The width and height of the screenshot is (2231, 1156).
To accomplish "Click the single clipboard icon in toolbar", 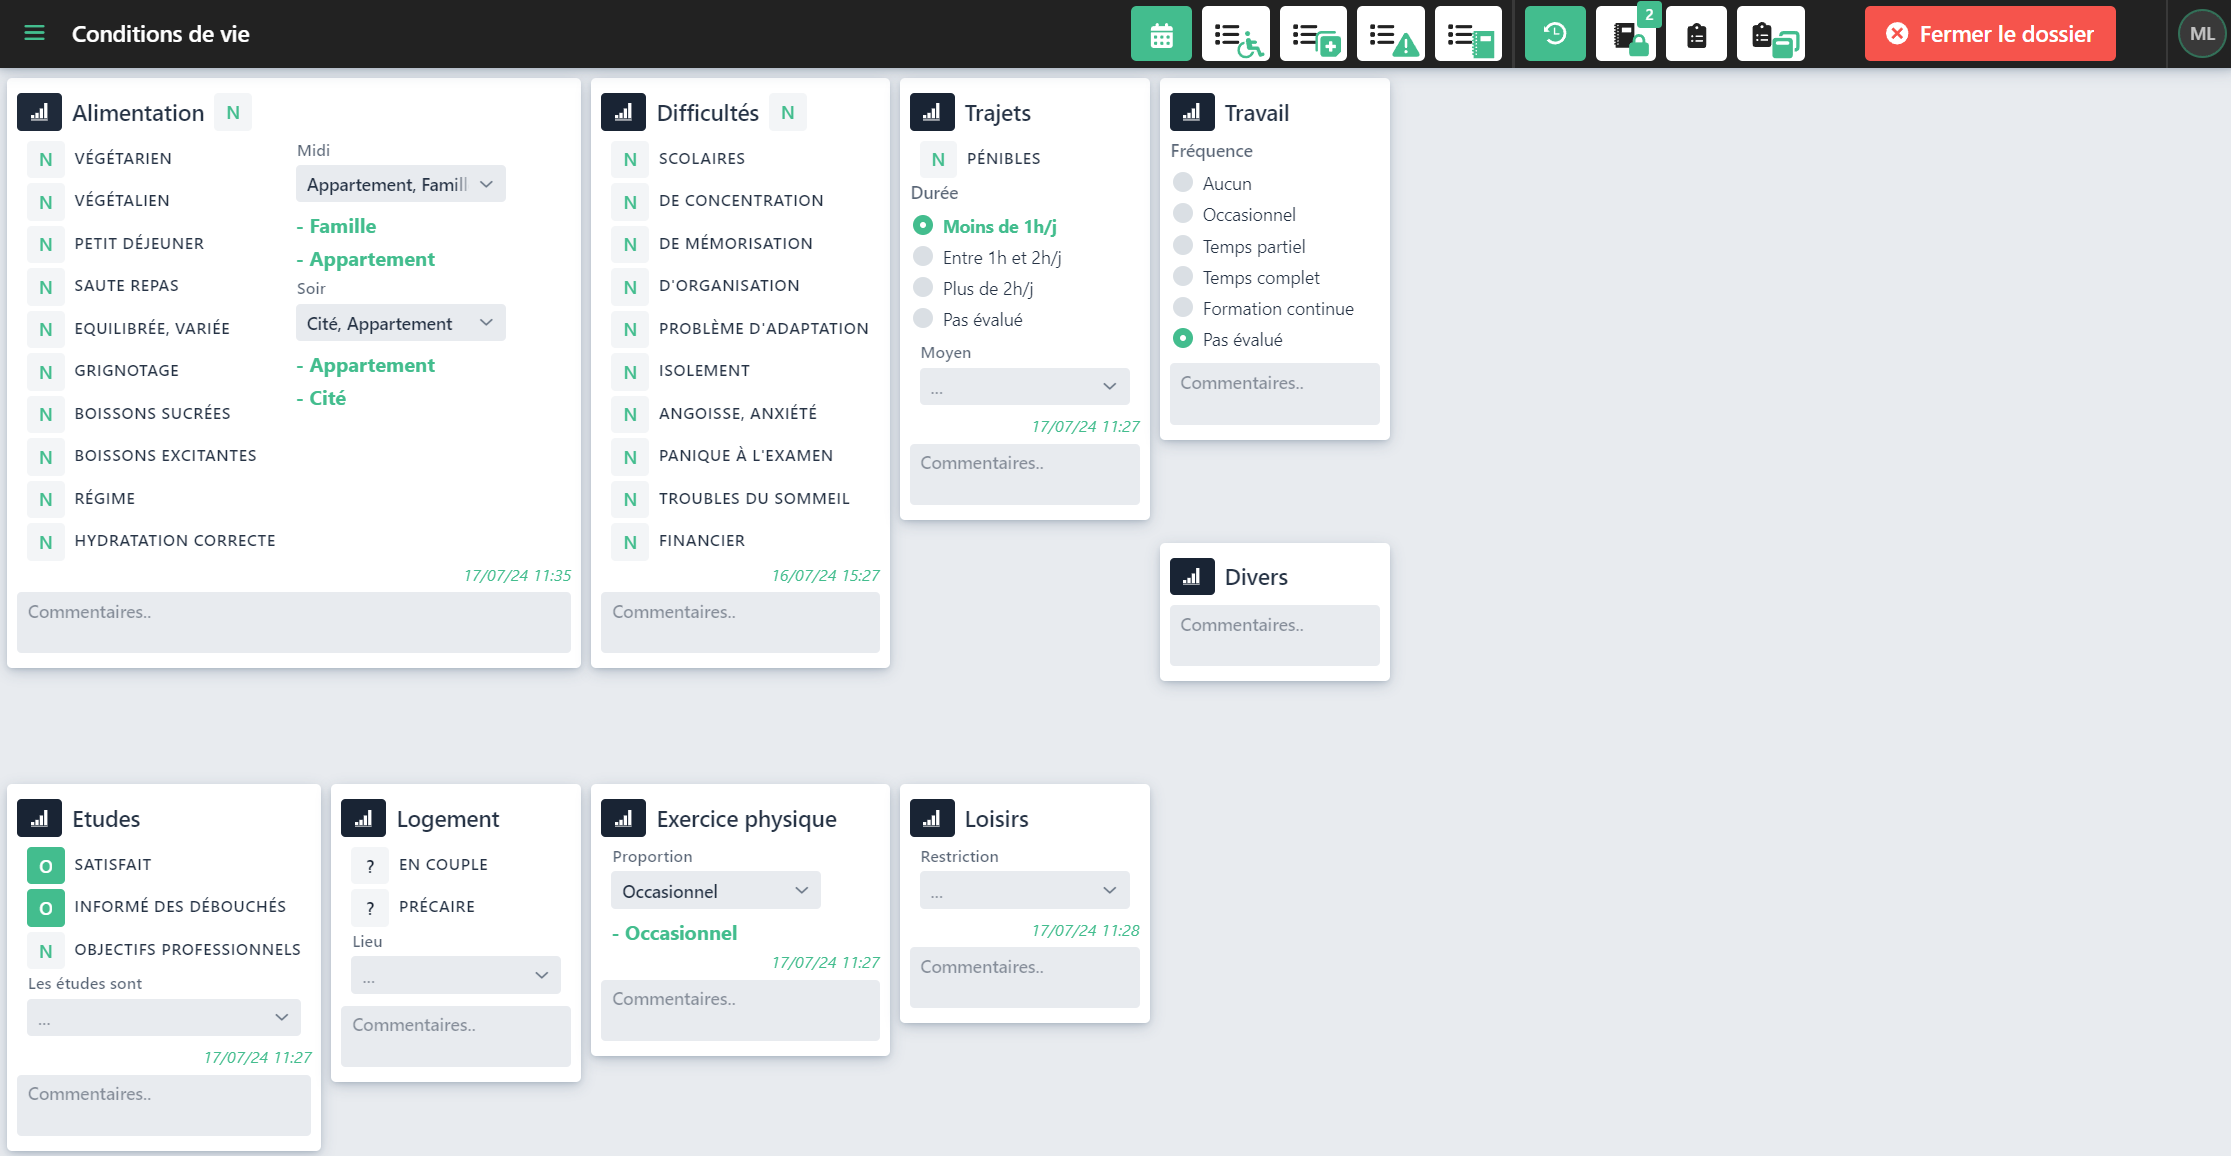I will coord(1696,35).
